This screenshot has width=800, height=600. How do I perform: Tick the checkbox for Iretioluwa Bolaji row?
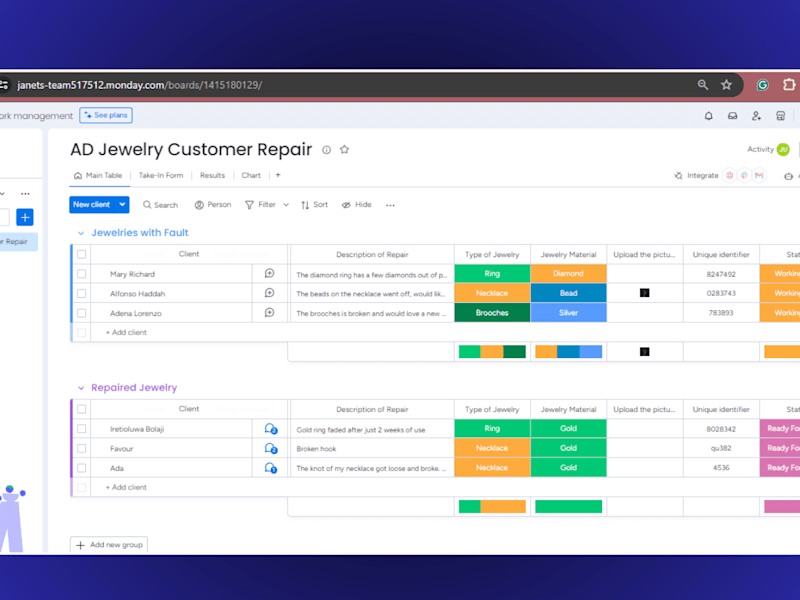pos(82,429)
